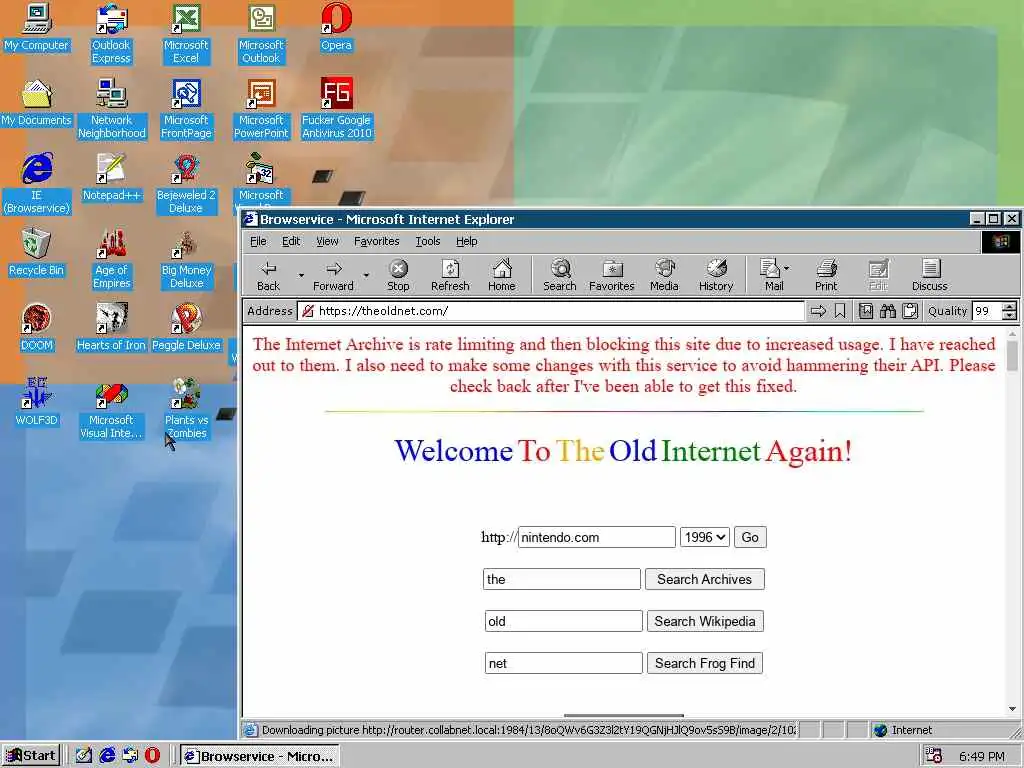Click the Search Wikipedia text field
Screen dimensions: 1024x768
point(564,621)
